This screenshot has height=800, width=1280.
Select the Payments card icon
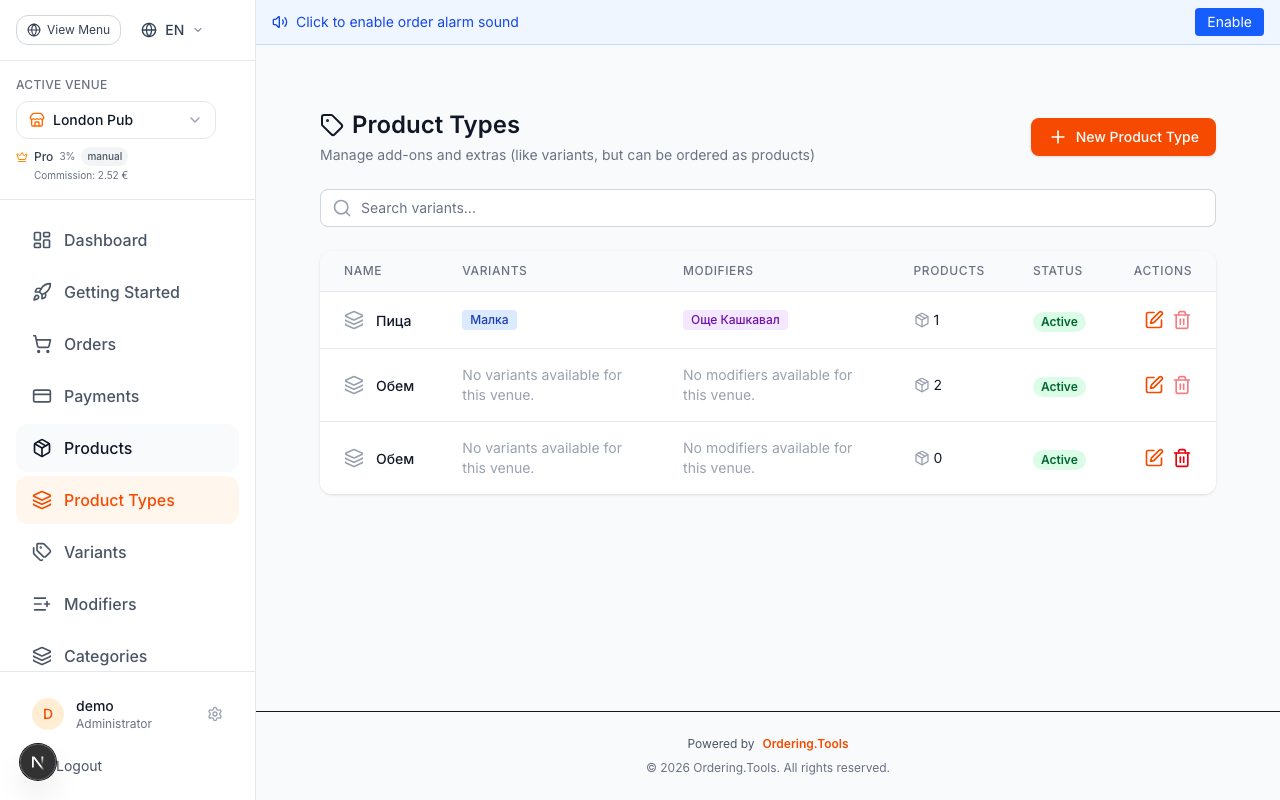coord(41,396)
